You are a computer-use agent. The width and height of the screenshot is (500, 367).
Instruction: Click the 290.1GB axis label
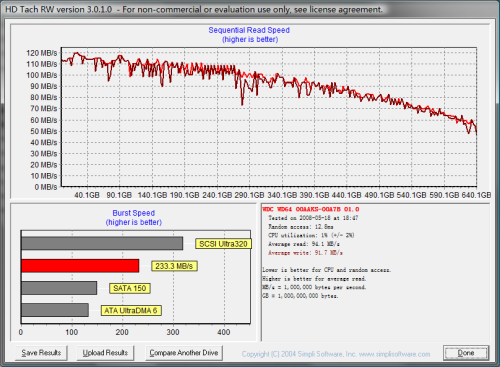pyautogui.click(x=249, y=195)
